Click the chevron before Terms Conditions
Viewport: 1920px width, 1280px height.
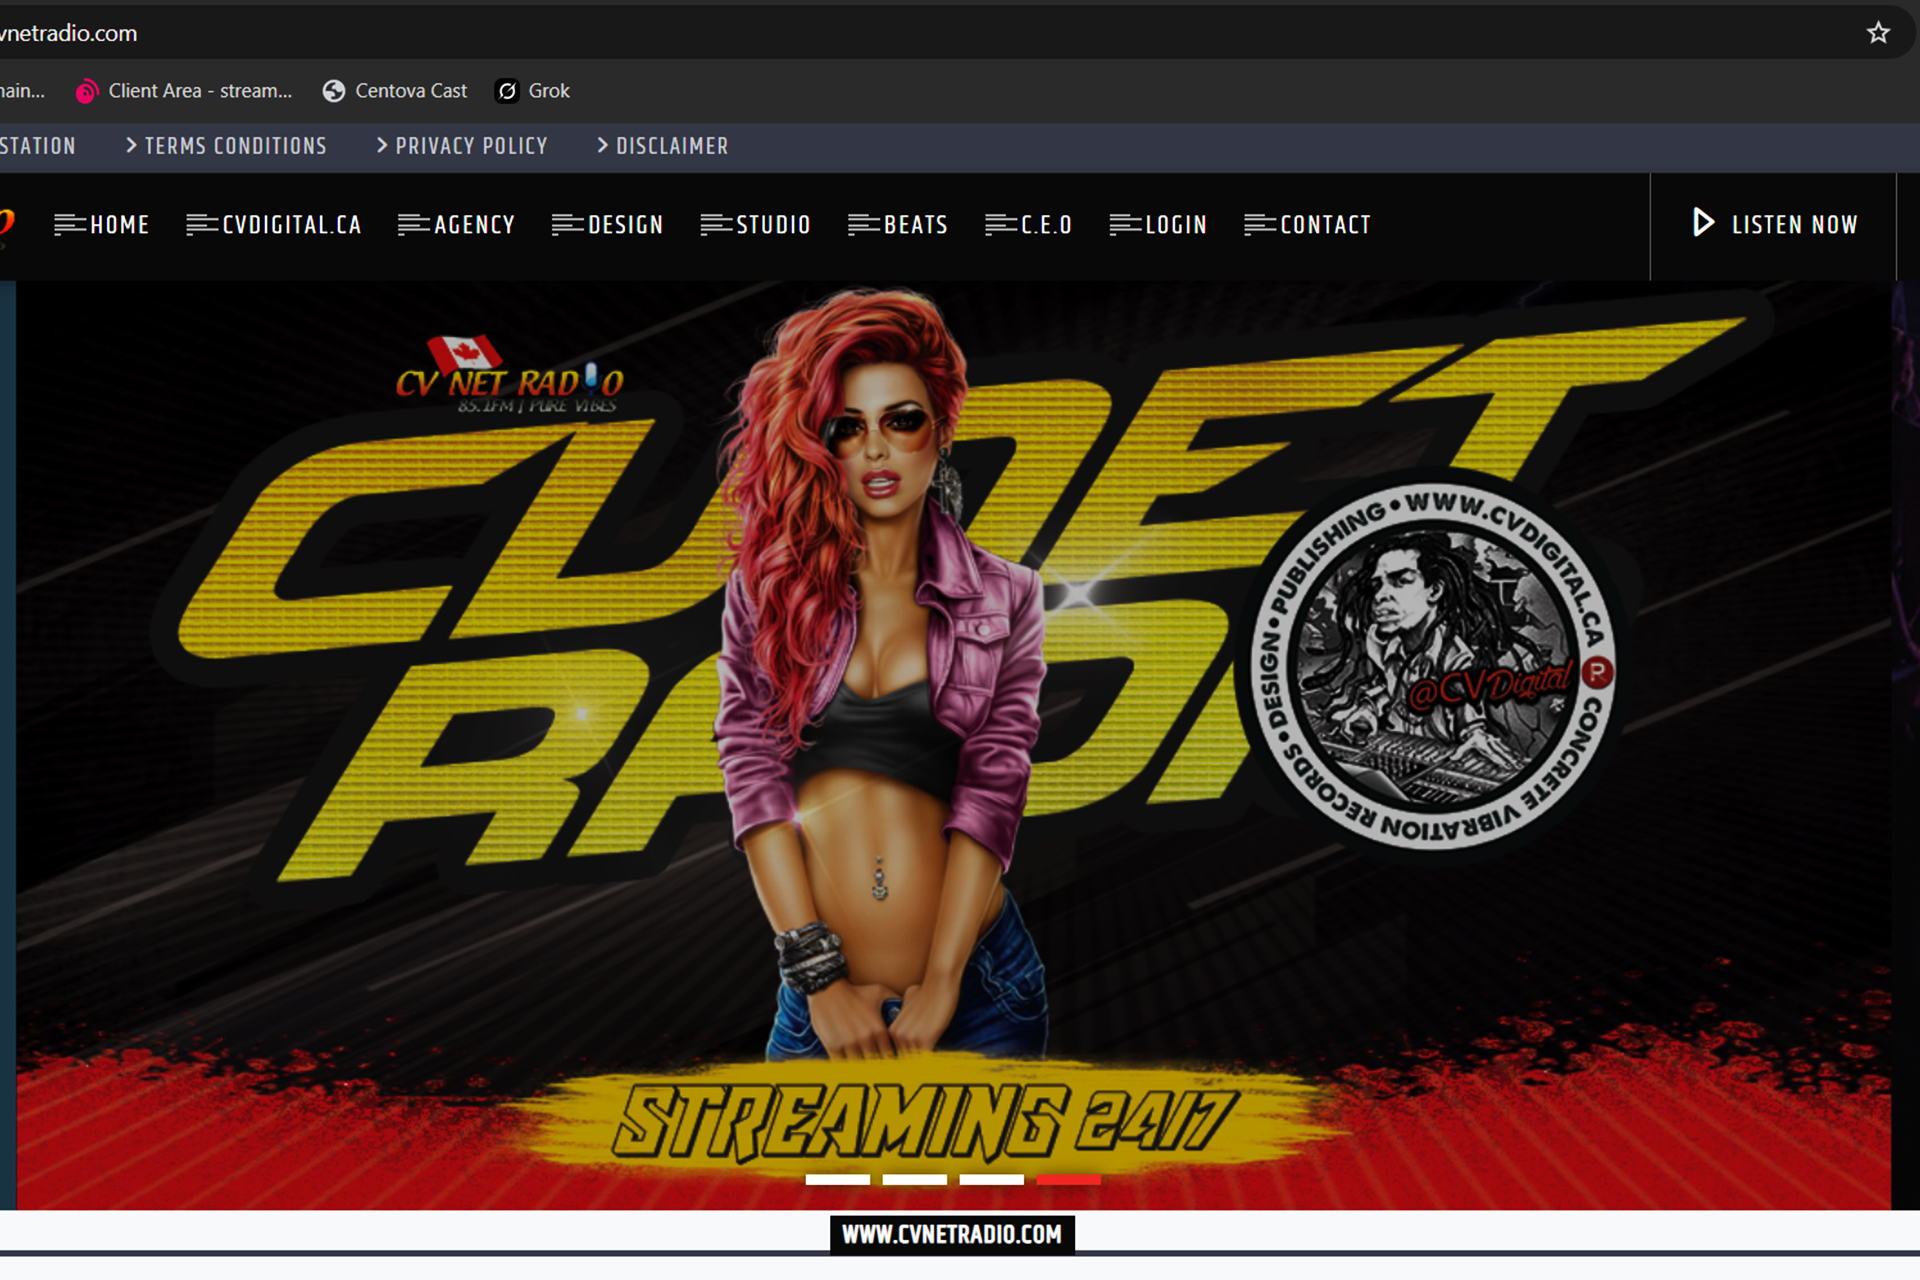[131, 145]
